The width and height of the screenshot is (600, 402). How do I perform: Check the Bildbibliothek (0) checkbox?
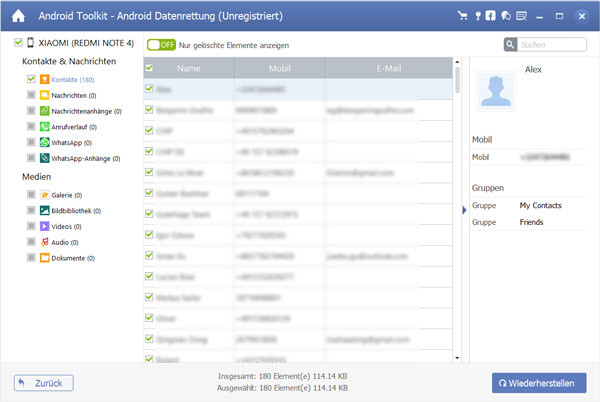[31, 210]
